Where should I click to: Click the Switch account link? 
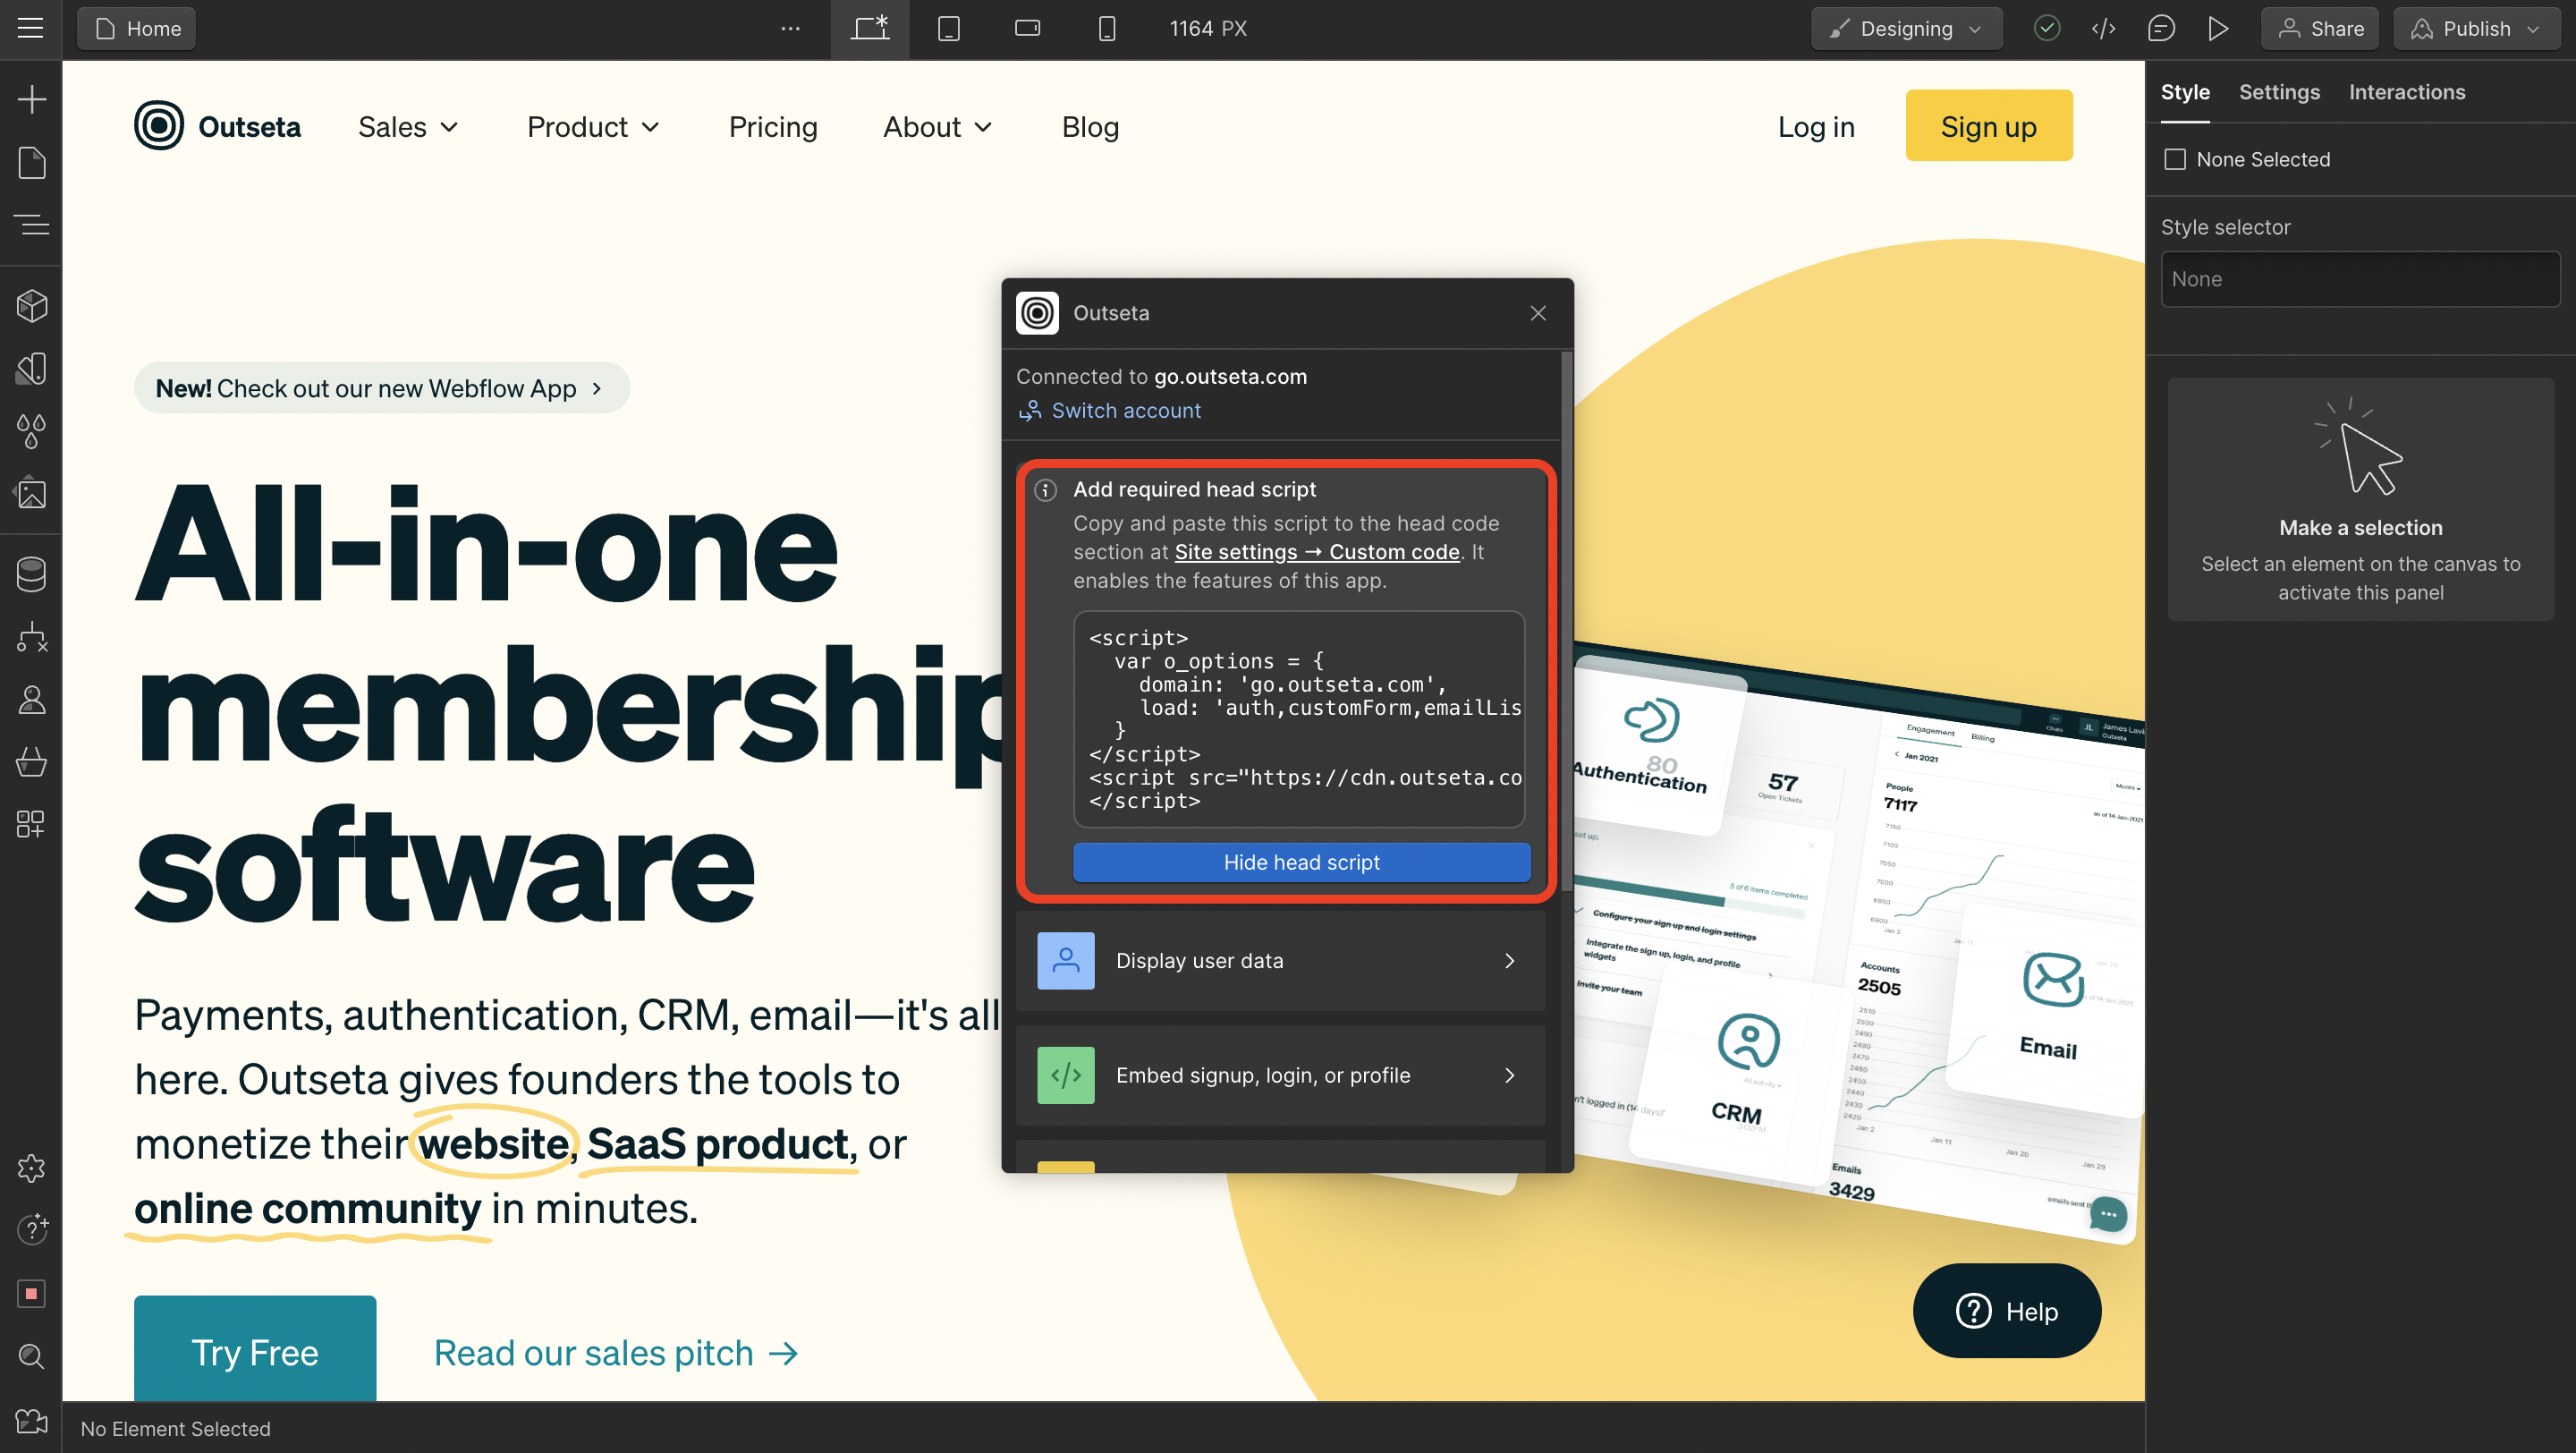(1125, 410)
